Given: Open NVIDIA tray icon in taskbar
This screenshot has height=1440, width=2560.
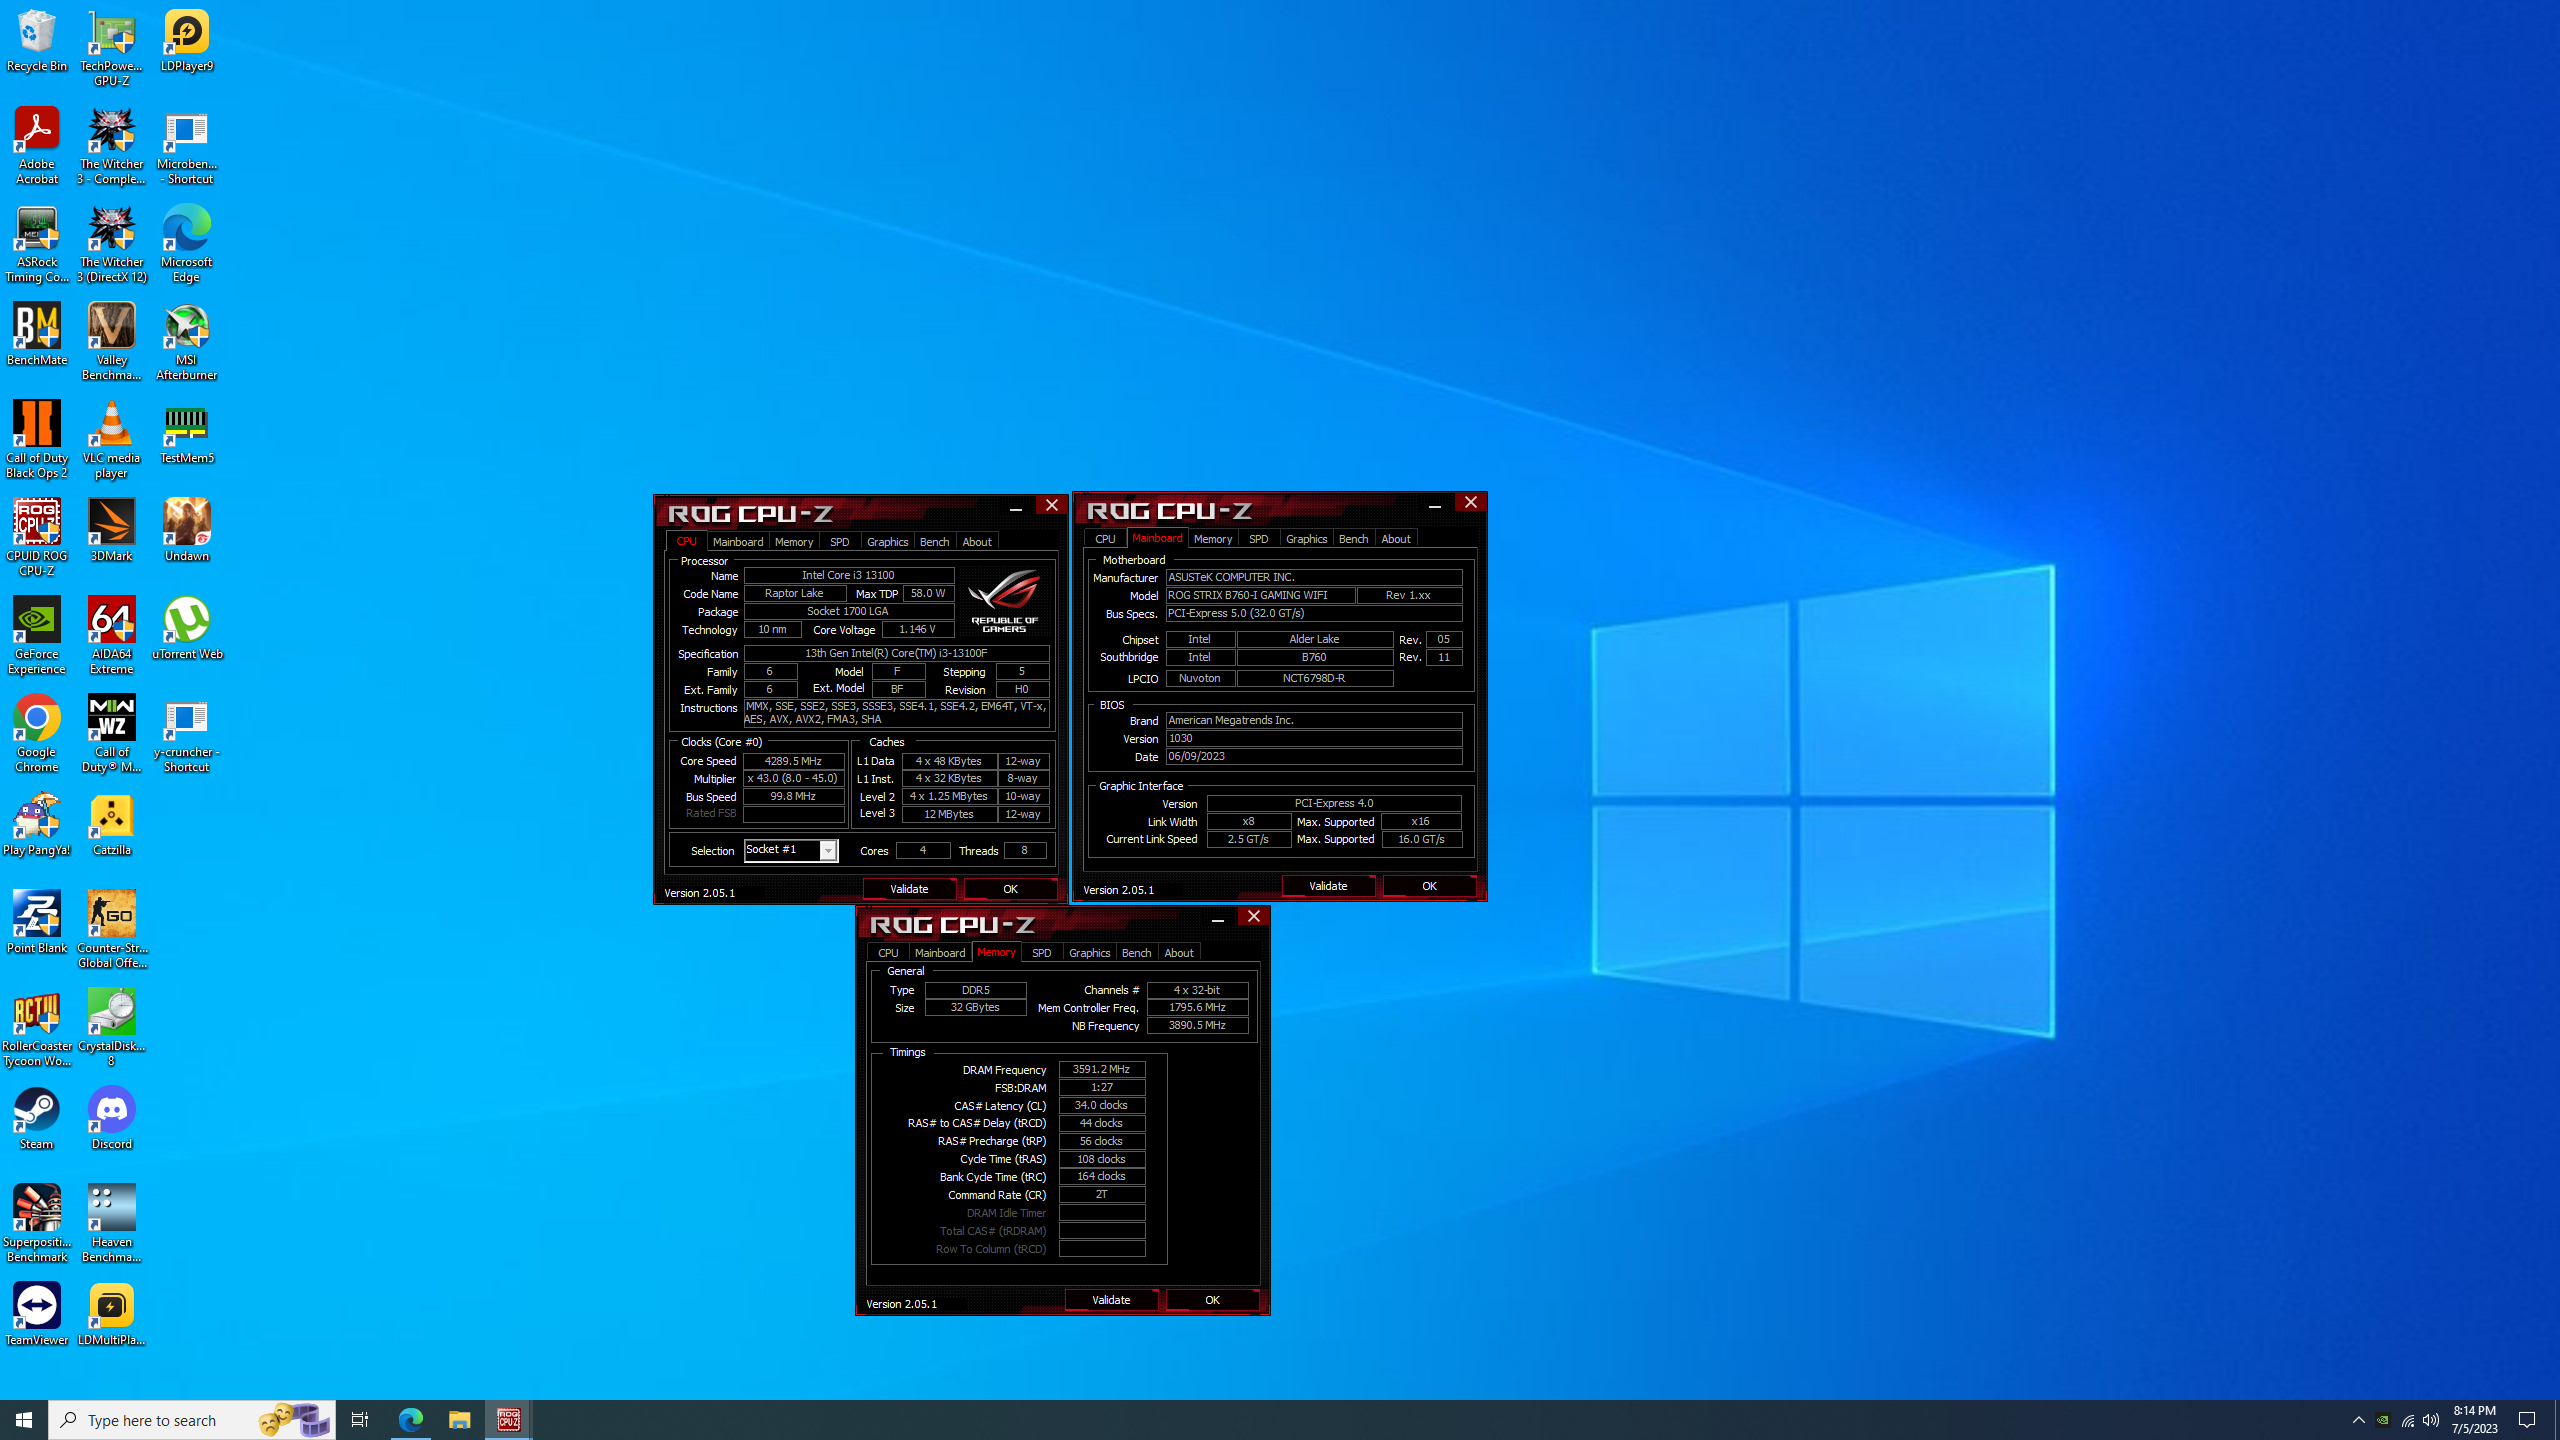Looking at the screenshot, I should pos(2383,1420).
